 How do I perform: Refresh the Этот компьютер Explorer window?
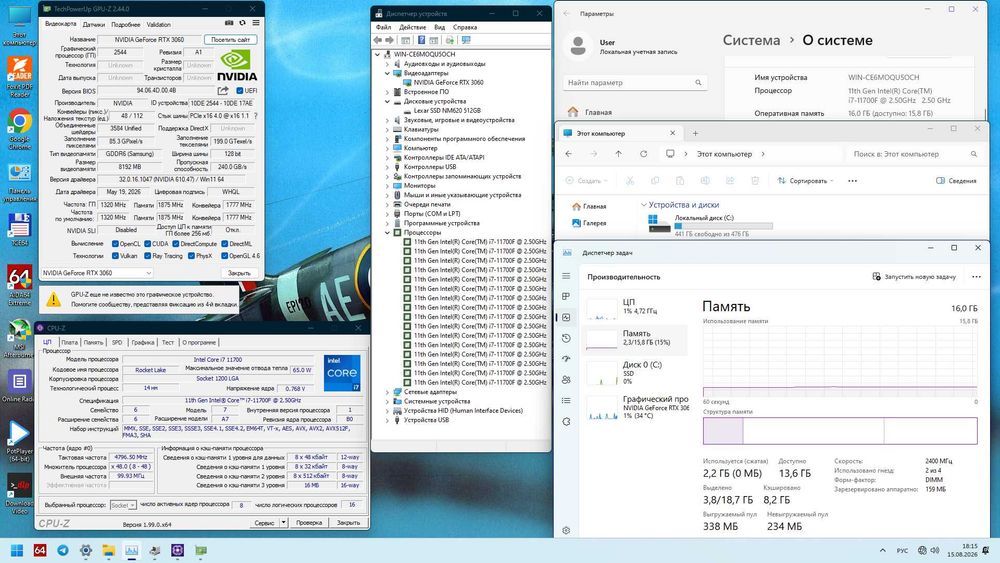(643, 154)
